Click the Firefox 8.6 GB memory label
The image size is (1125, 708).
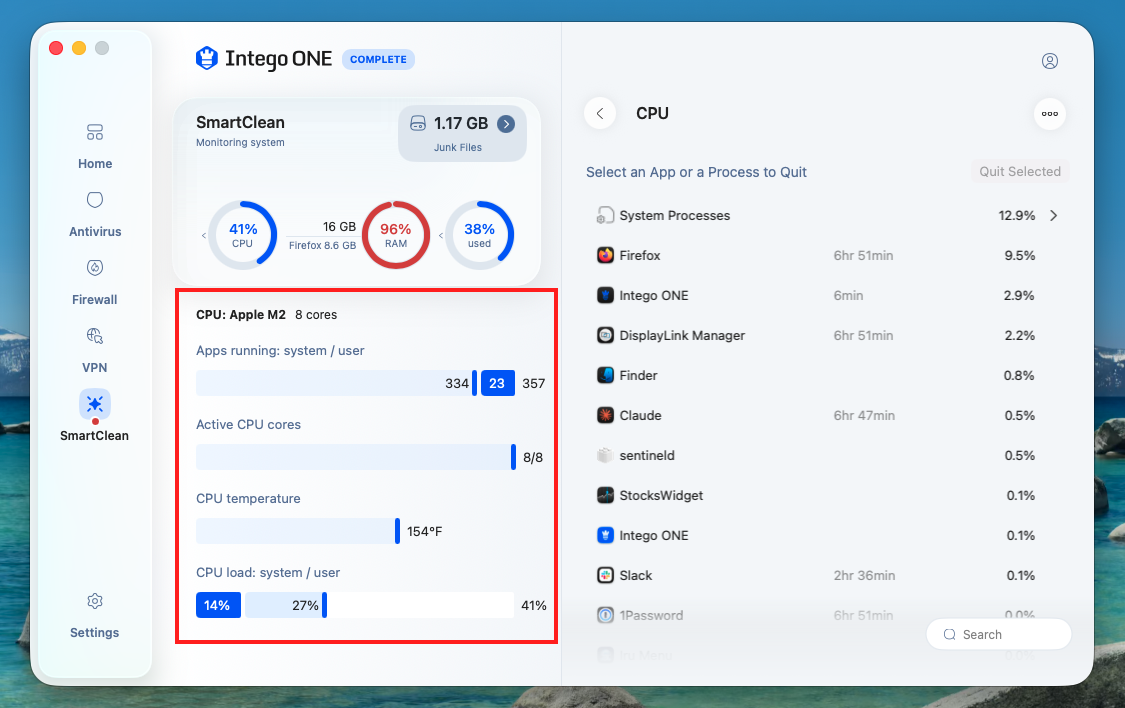pyautogui.click(x=322, y=245)
